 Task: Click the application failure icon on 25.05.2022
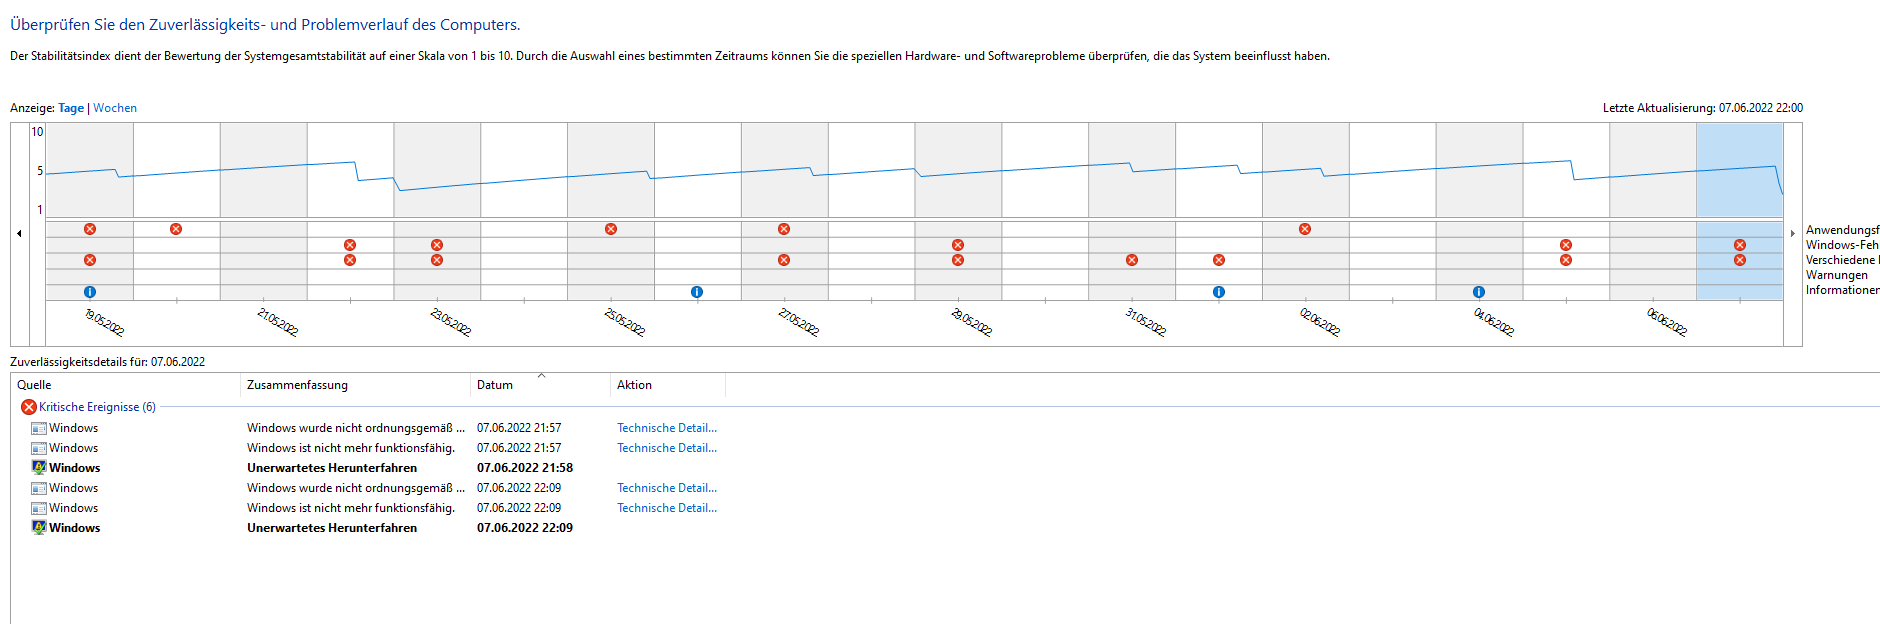pyautogui.click(x=611, y=229)
